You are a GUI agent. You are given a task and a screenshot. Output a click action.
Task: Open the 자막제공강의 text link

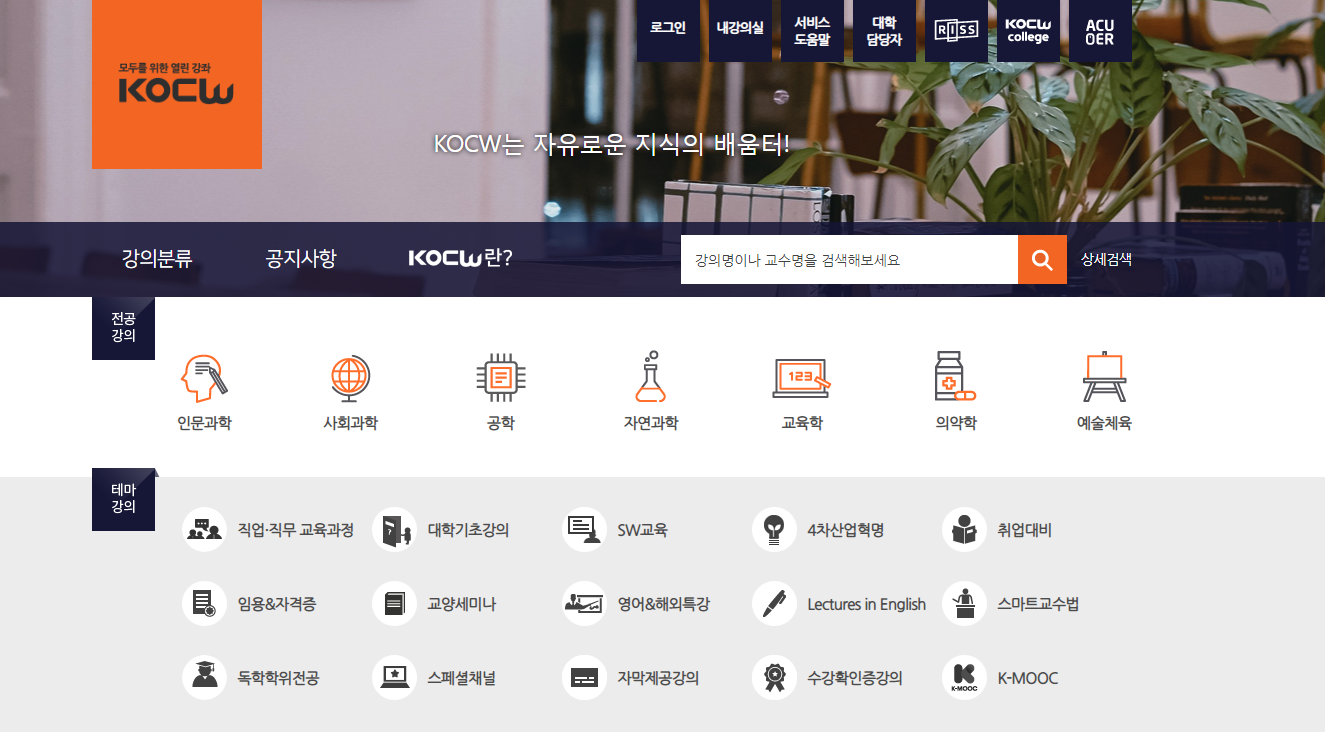click(658, 678)
